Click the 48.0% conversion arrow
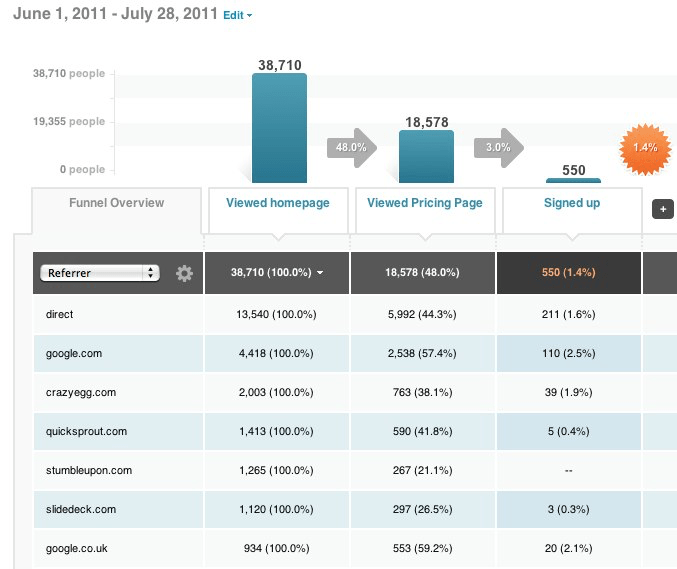Image resolution: width=677 pixels, height=569 pixels. pos(351,148)
